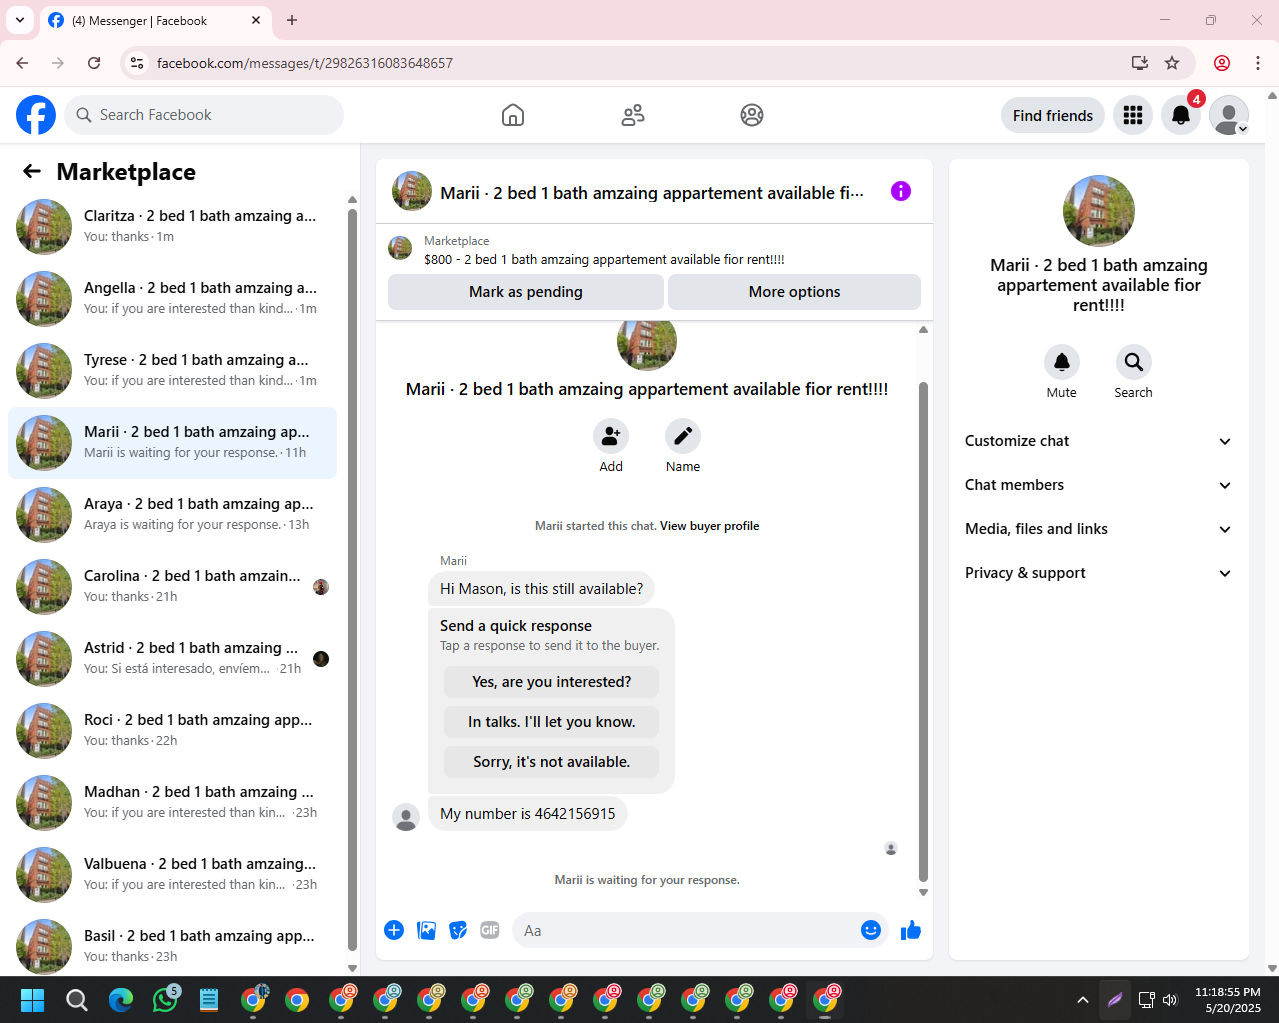
Task: Open taskbar clock showing 11:18:55 PM
Action: (x=1228, y=1000)
